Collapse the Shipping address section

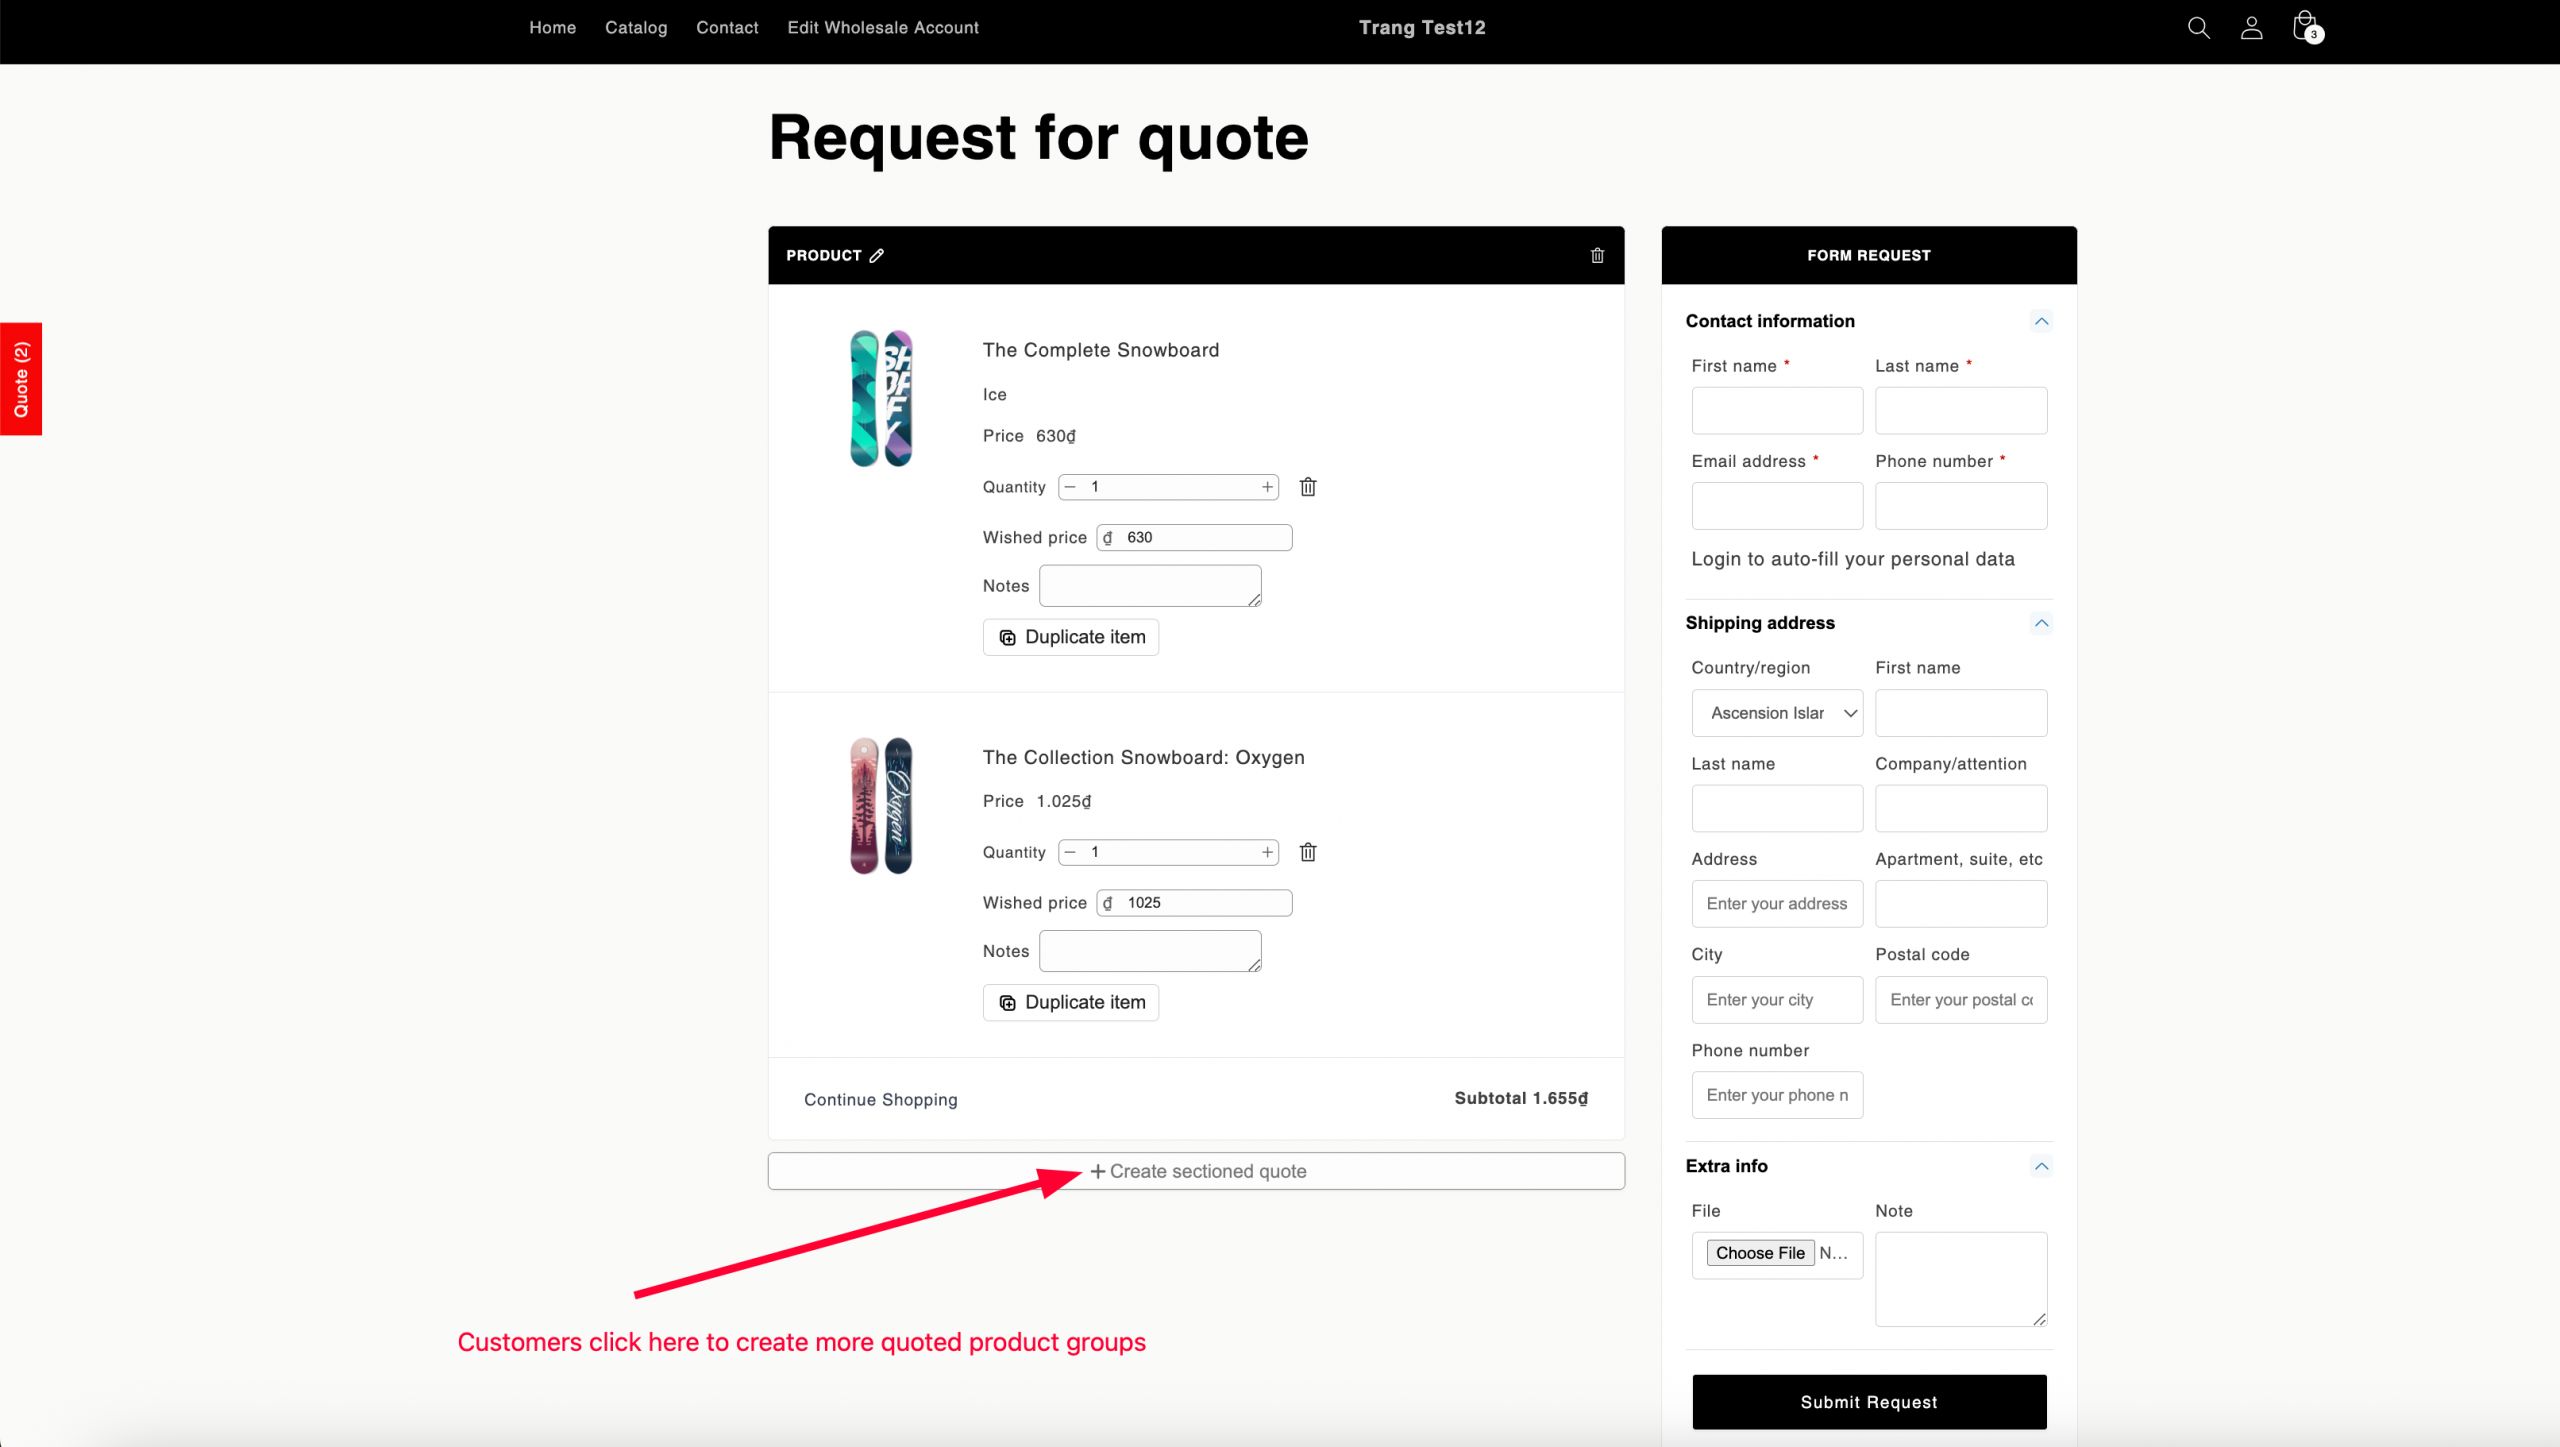click(x=2041, y=623)
